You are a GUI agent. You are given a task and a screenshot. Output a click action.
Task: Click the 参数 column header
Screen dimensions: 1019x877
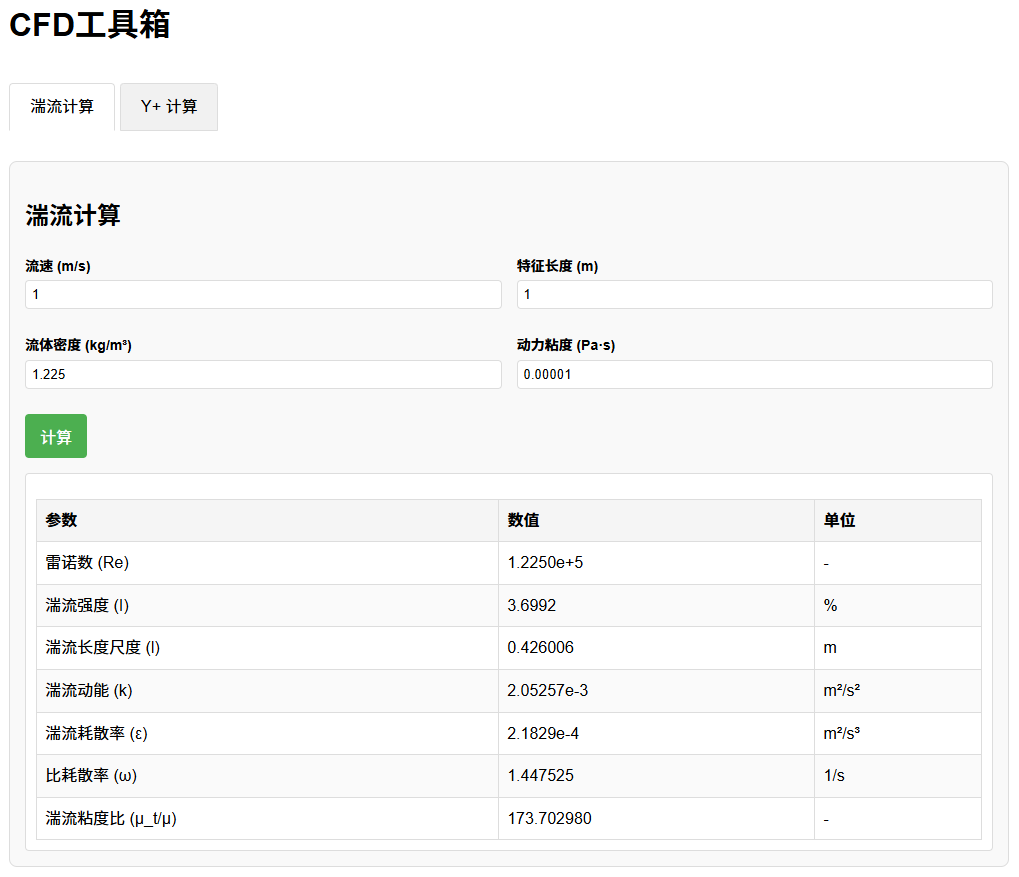(x=62, y=521)
